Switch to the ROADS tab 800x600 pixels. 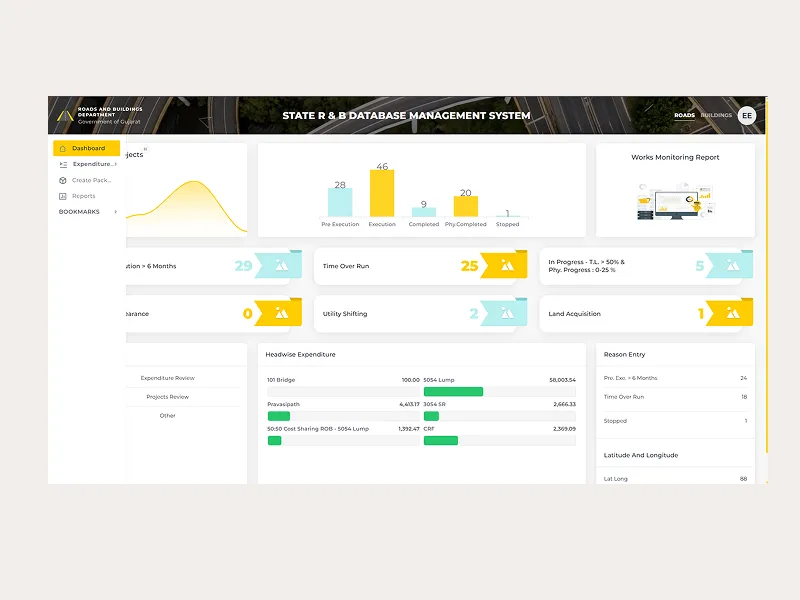coord(684,116)
